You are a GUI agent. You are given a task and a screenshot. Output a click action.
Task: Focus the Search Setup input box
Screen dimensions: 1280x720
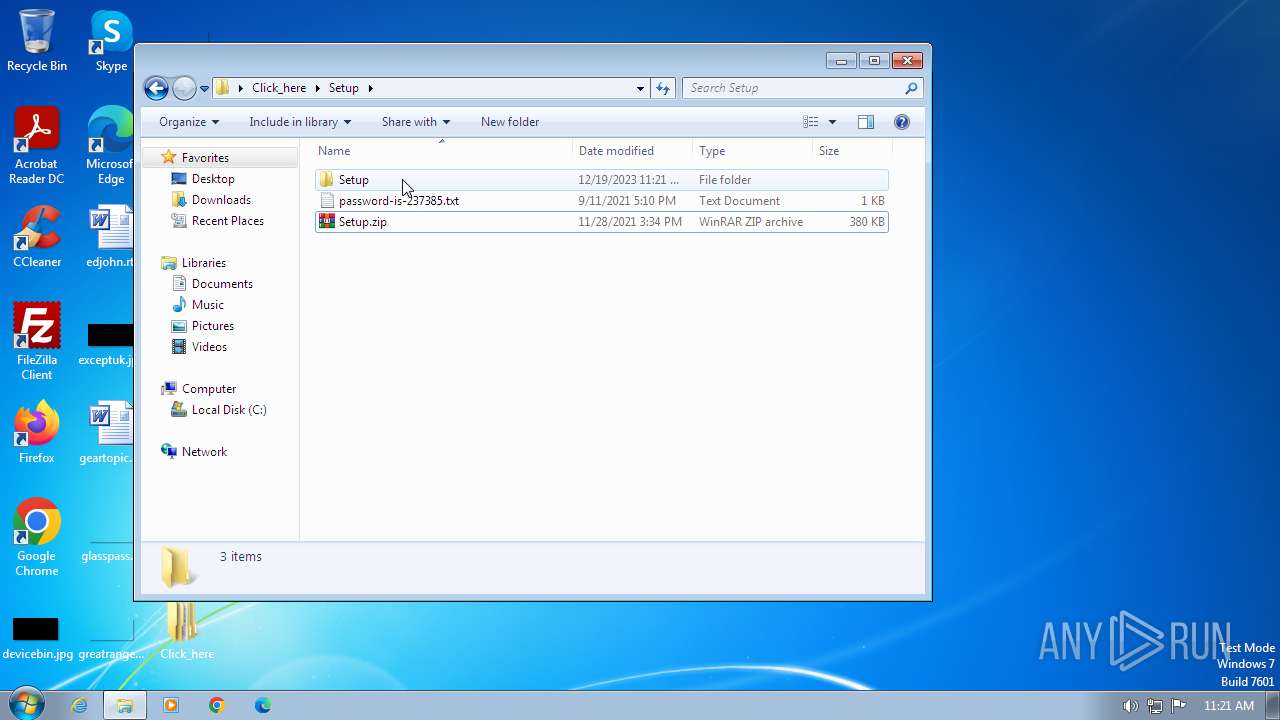795,88
